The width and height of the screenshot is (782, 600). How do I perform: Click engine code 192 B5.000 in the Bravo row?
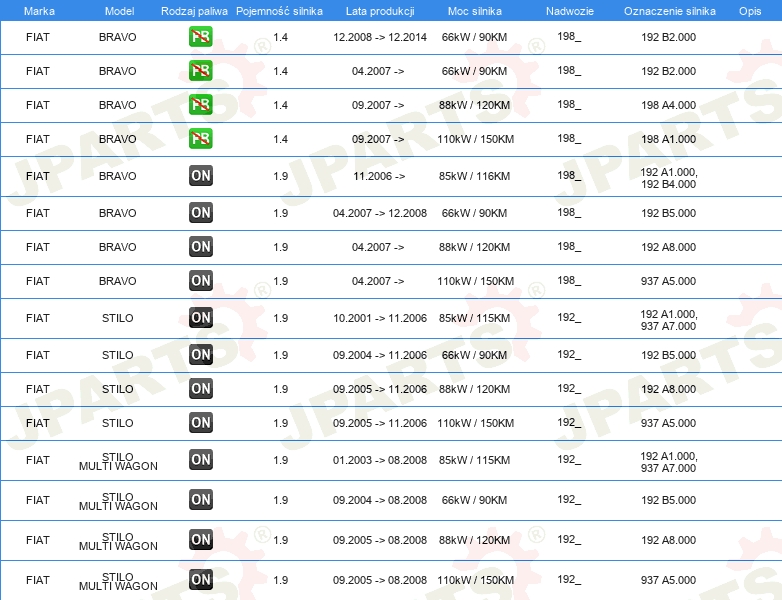point(668,213)
